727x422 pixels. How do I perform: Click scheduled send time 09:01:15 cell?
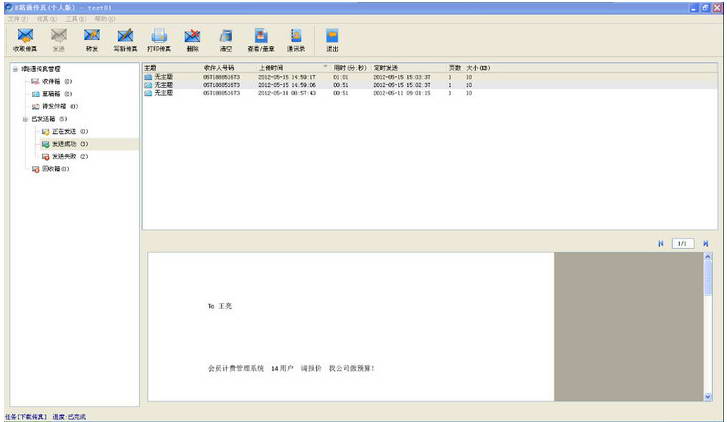tap(402, 93)
